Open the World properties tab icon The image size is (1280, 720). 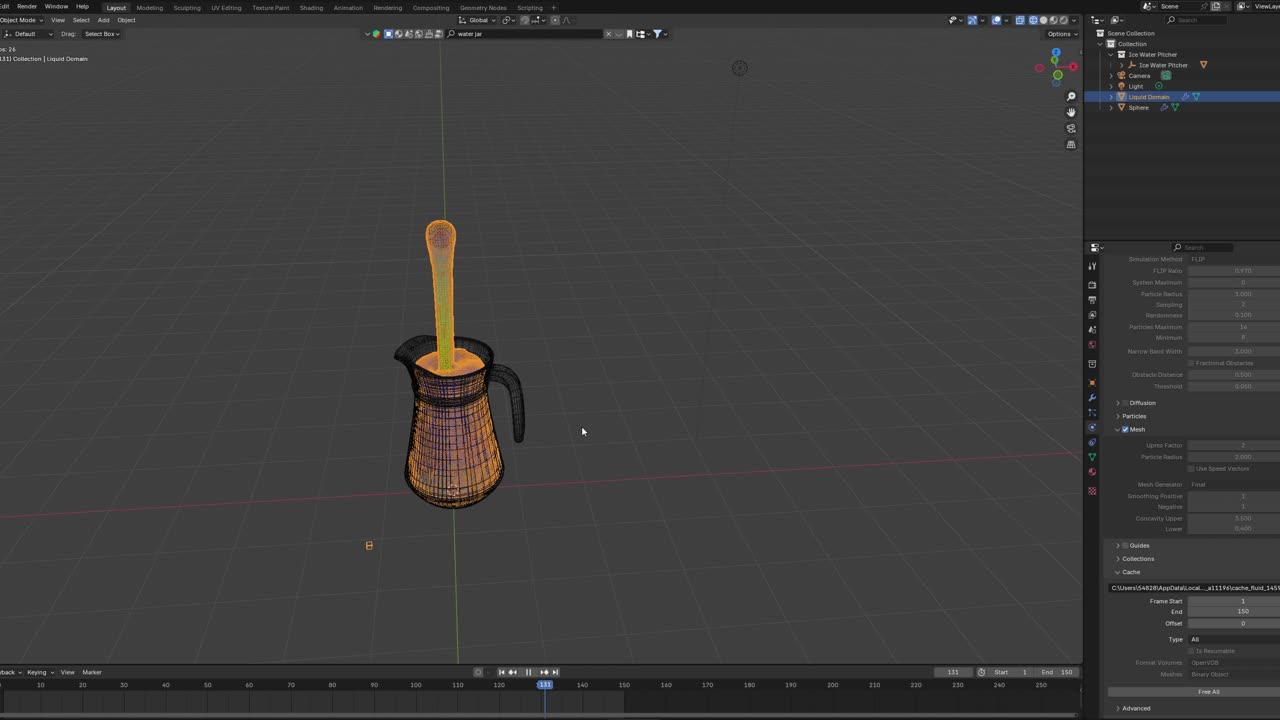pyautogui.click(x=1092, y=344)
